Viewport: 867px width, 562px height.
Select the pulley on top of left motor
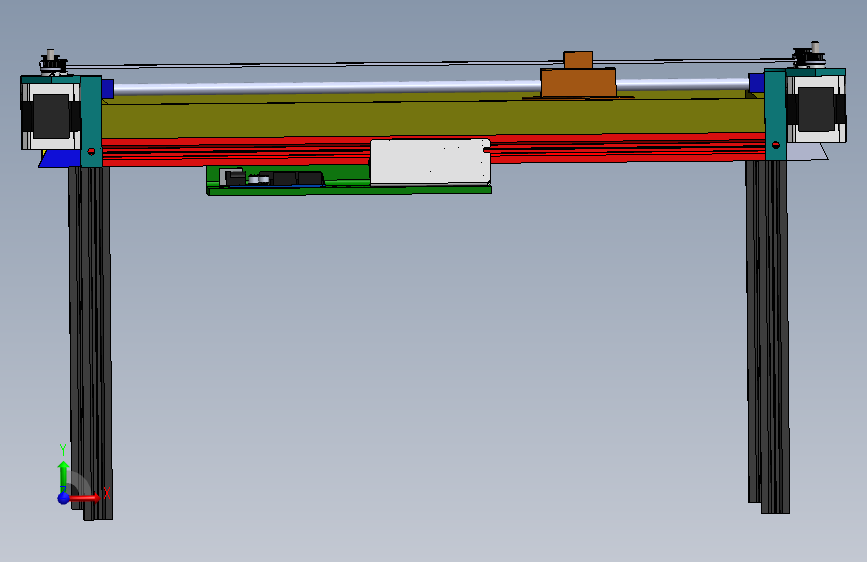(x=53, y=62)
